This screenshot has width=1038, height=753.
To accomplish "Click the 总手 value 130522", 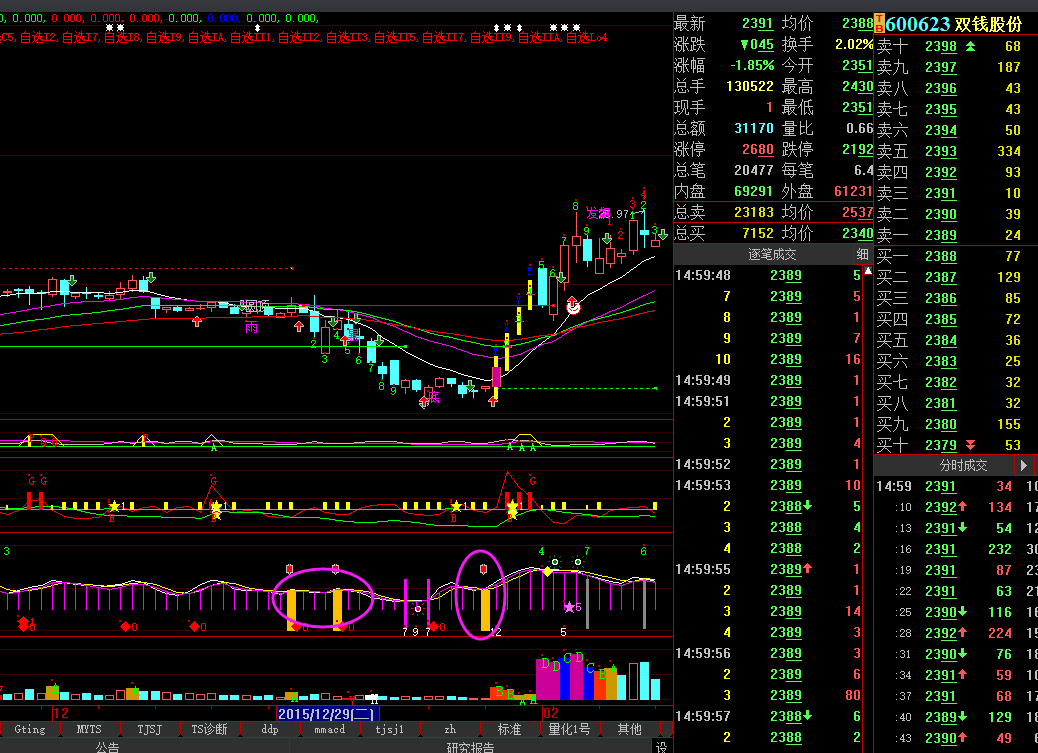I will pyautogui.click(x=750, y=86).
